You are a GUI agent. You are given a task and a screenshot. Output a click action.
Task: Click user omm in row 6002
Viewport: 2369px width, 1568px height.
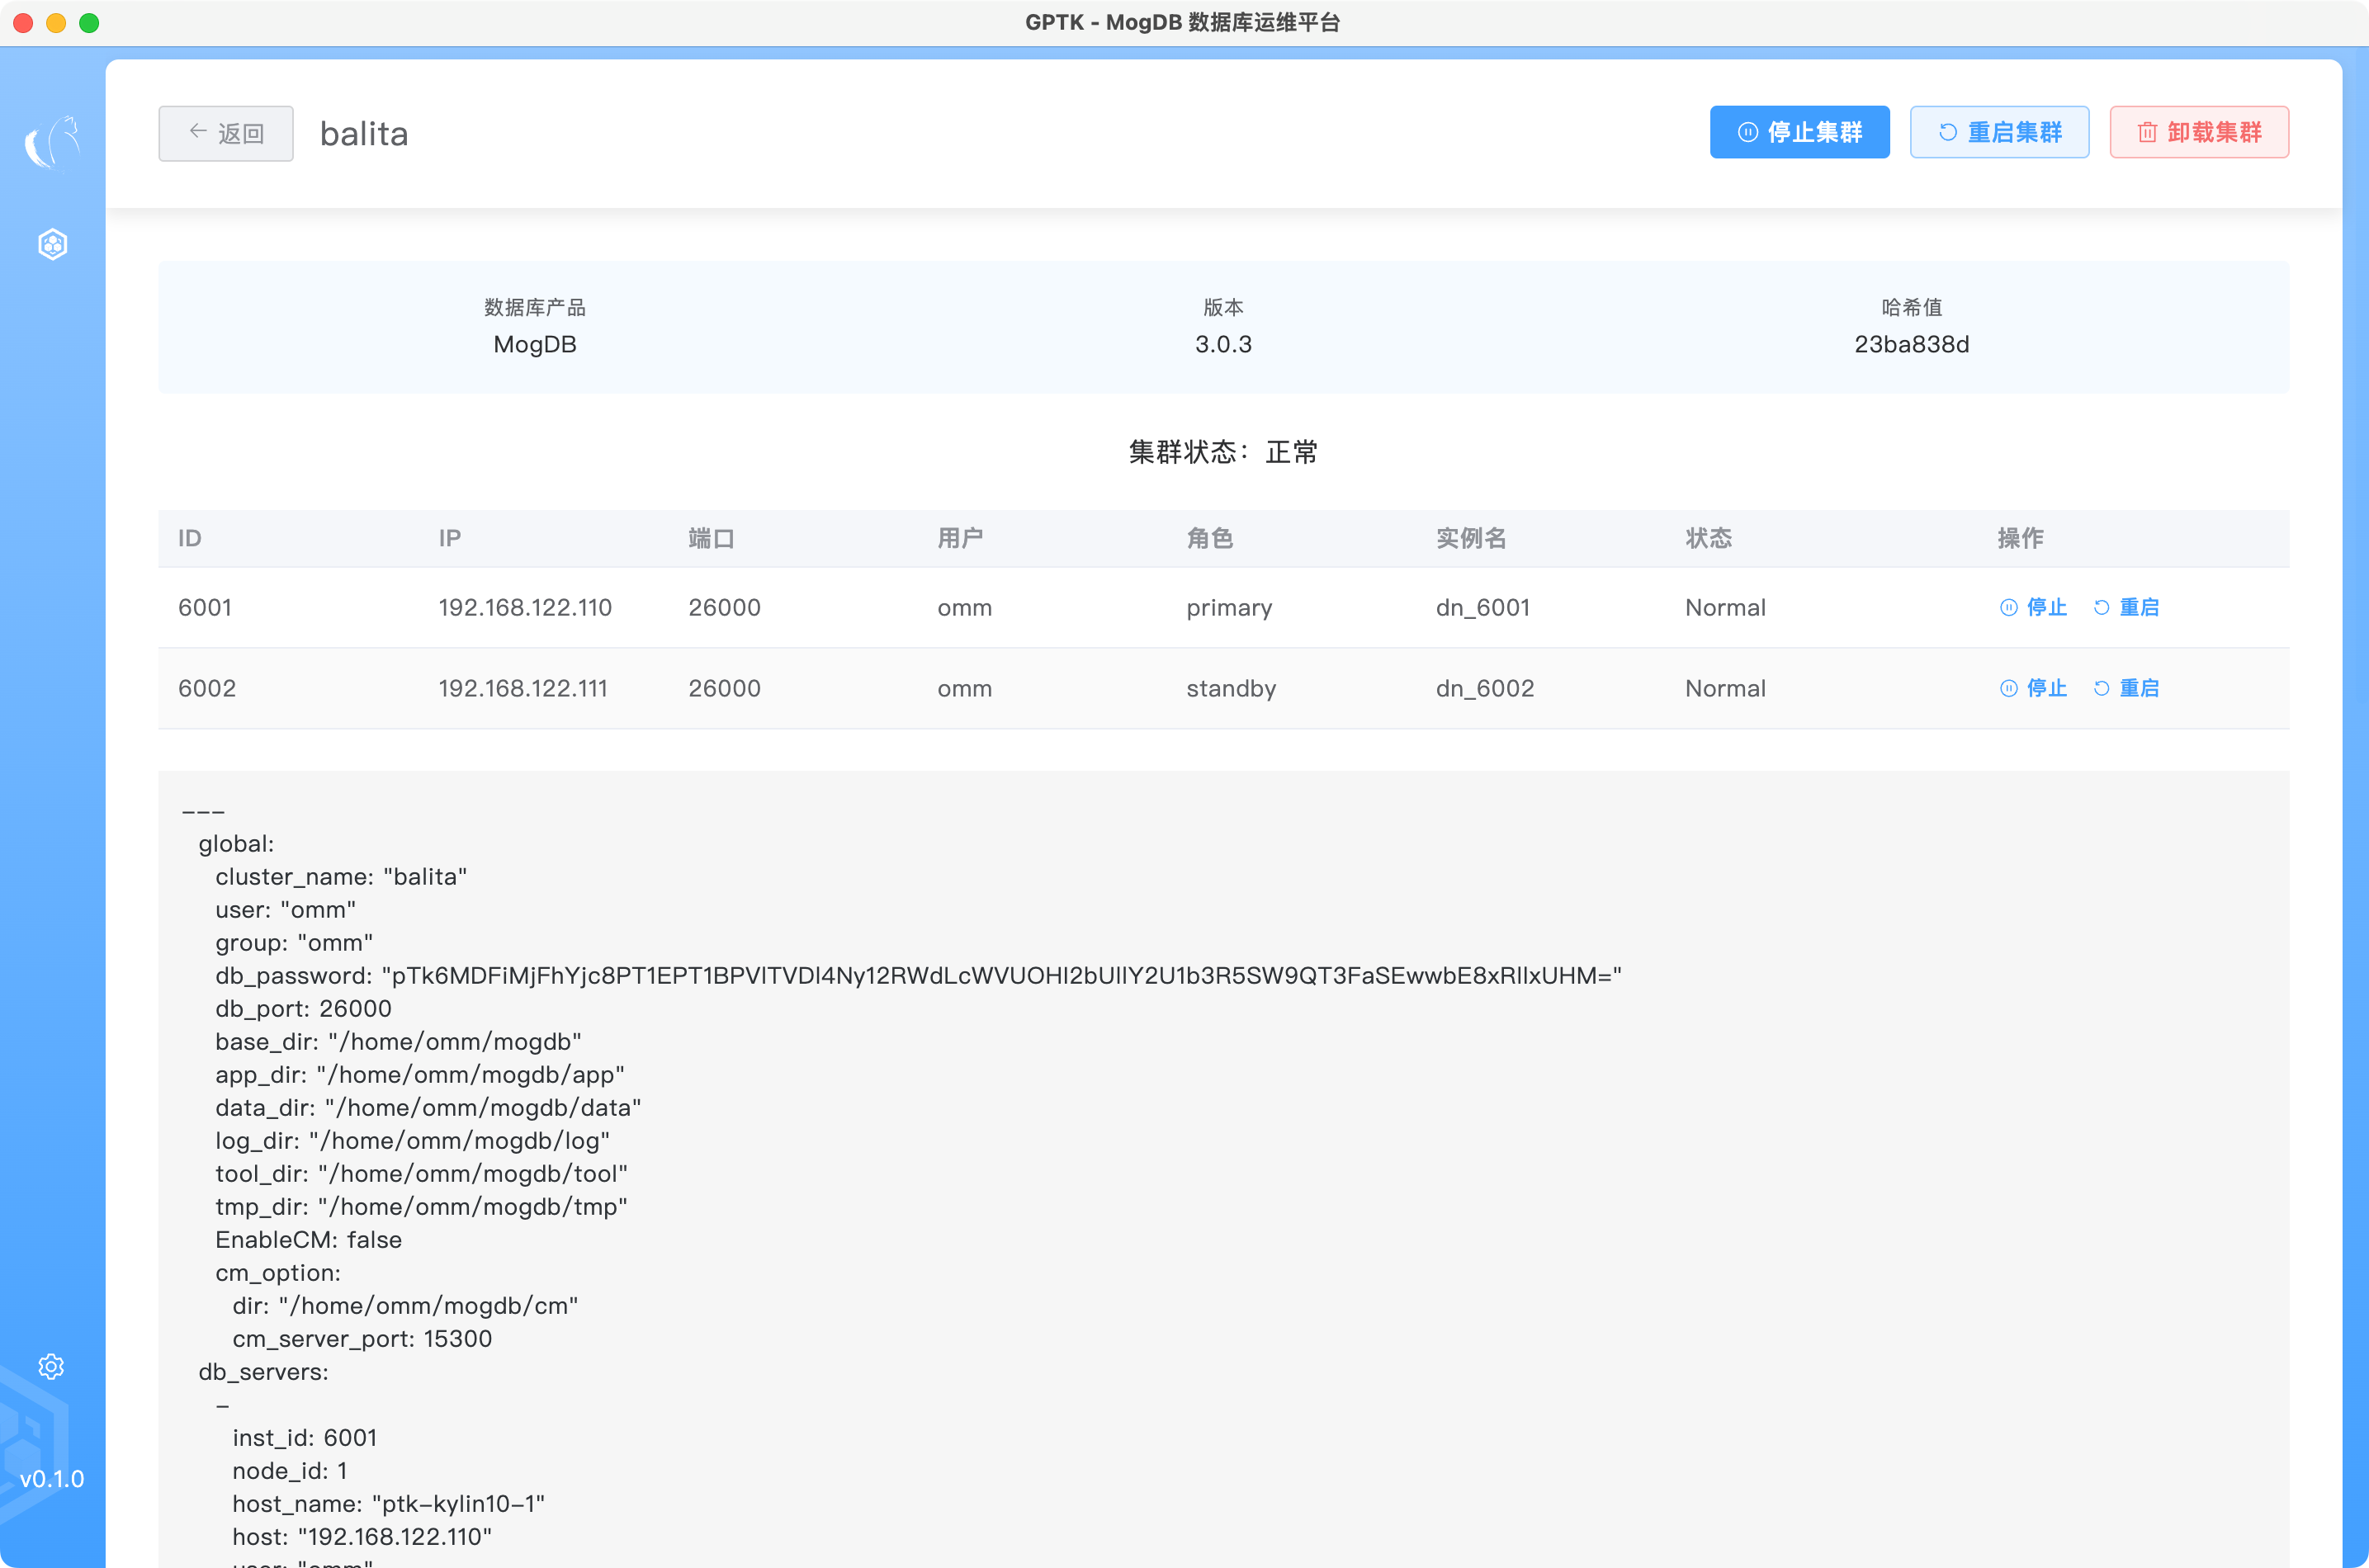(x=965, y=689)
